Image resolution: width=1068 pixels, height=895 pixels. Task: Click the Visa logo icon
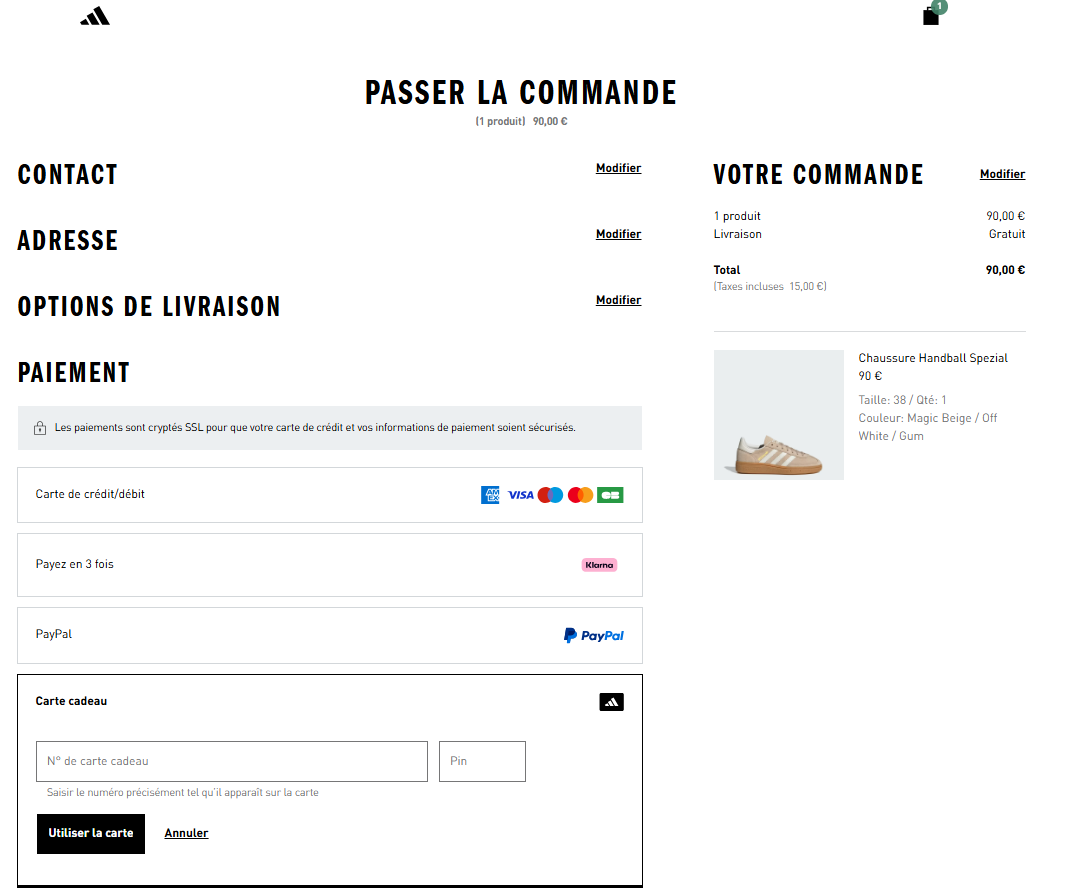coord(520,495)
